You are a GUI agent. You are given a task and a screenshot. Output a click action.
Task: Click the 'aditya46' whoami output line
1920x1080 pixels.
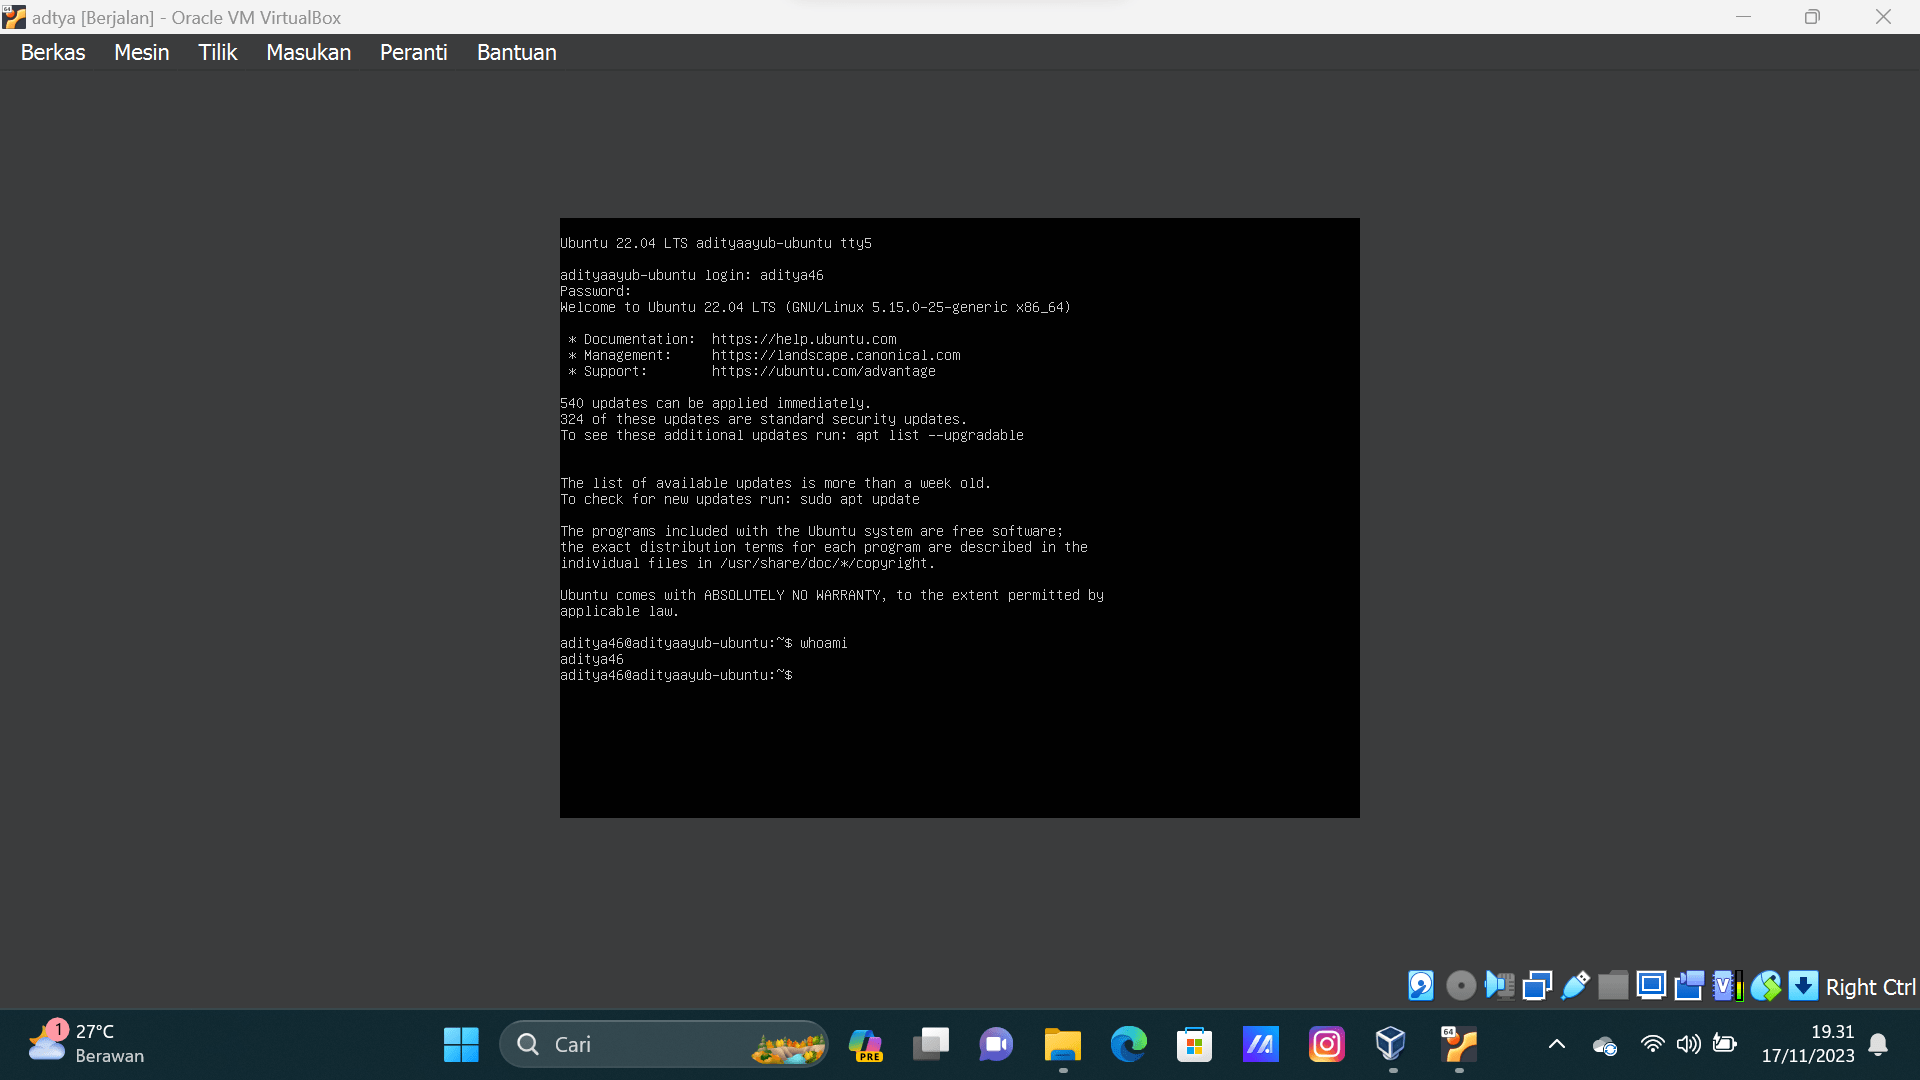592,659
